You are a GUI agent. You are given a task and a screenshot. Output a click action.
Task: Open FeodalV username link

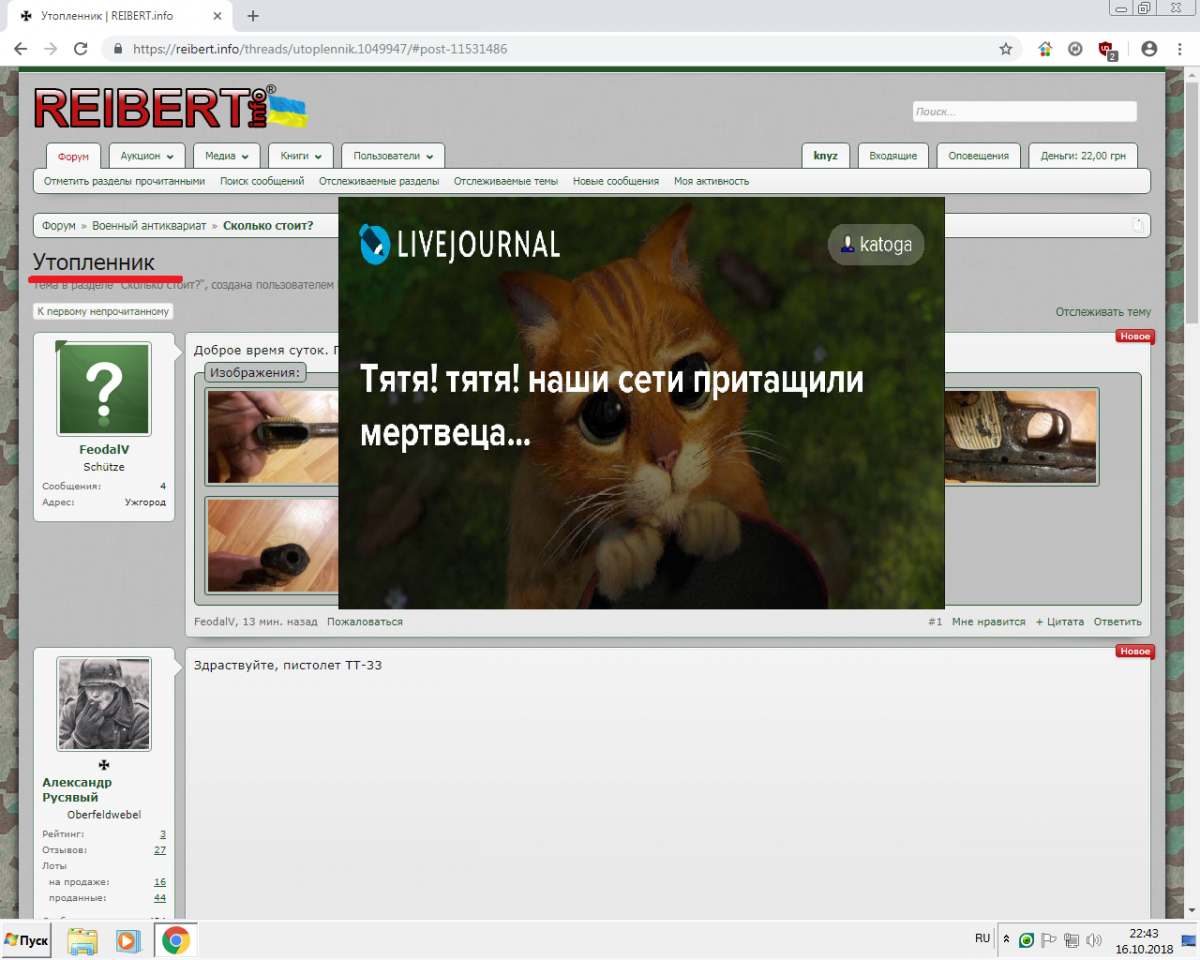tap(104, 450)
